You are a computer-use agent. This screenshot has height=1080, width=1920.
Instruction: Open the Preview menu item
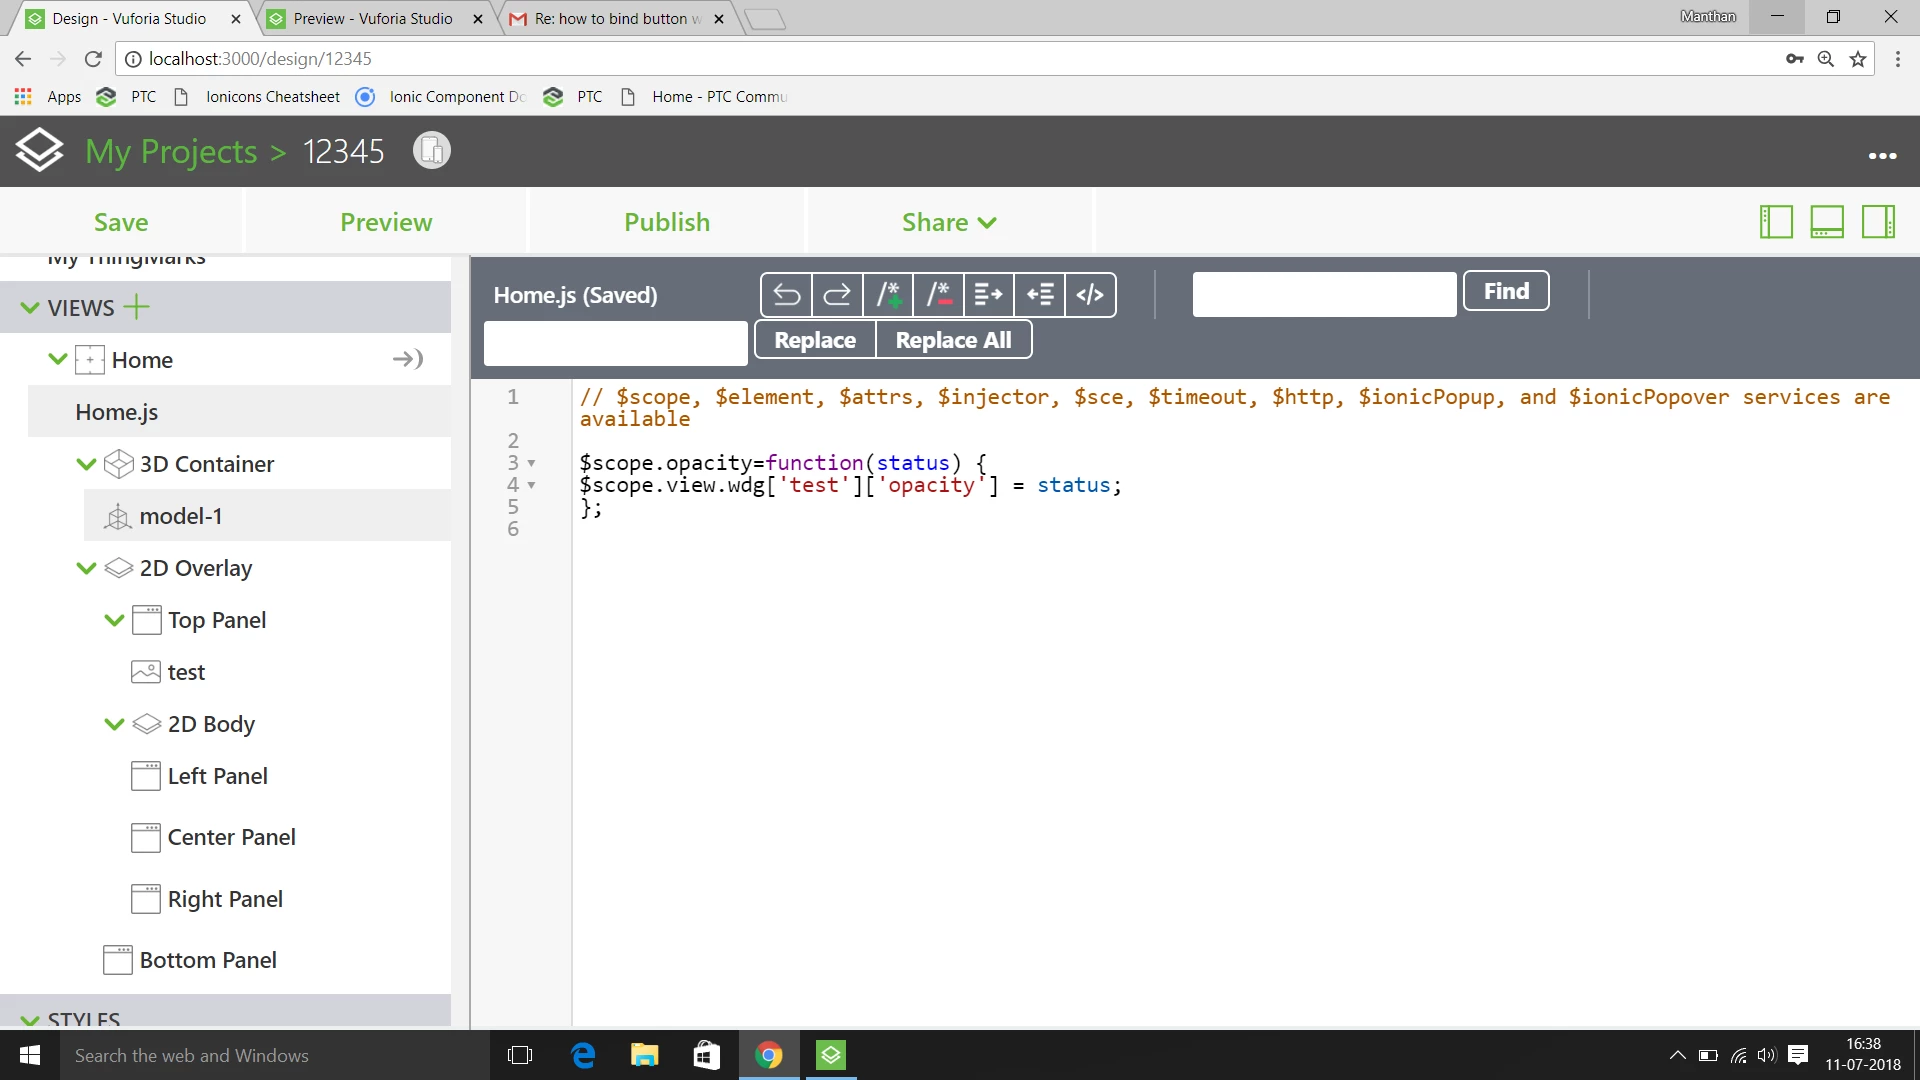click(386, 222)
